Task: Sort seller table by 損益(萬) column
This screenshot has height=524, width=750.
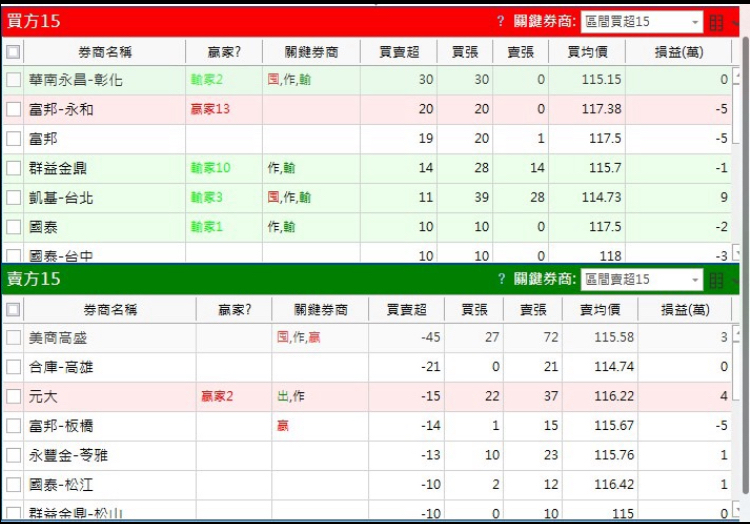Action: coord(685,310)
